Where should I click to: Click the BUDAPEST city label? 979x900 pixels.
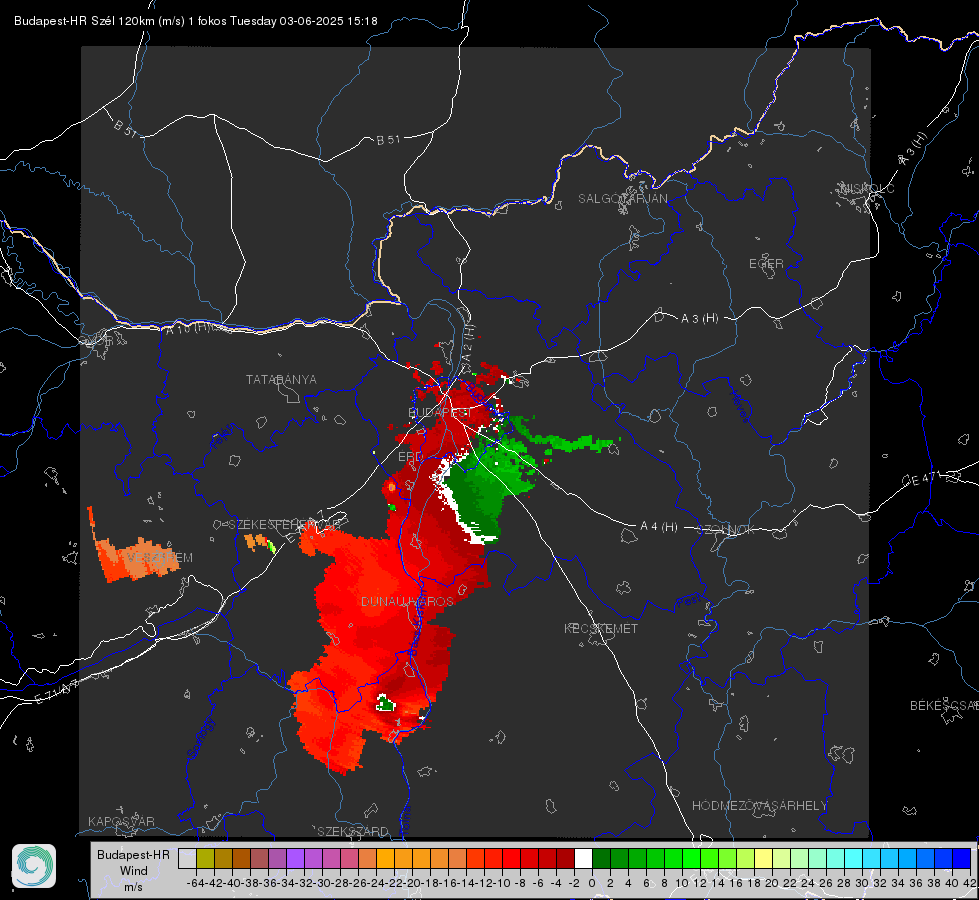[x=440, y=413]
